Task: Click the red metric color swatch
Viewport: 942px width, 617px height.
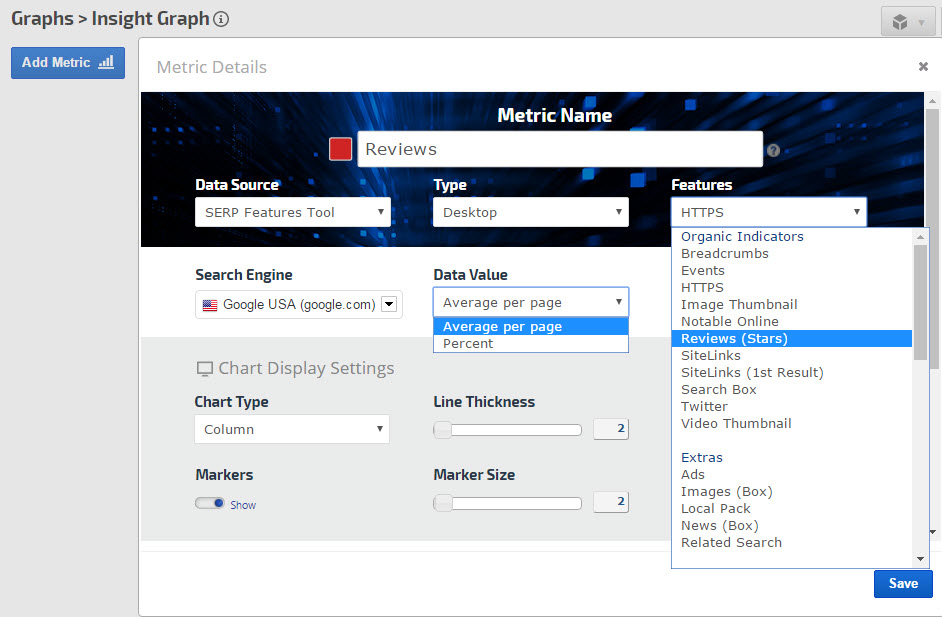Action: 340,149
